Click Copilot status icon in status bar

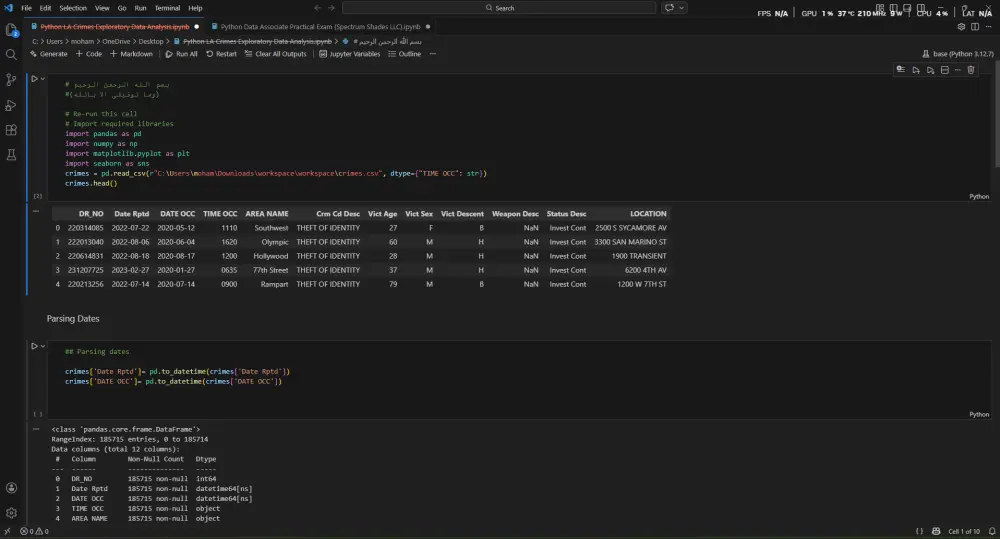point(936,531)
